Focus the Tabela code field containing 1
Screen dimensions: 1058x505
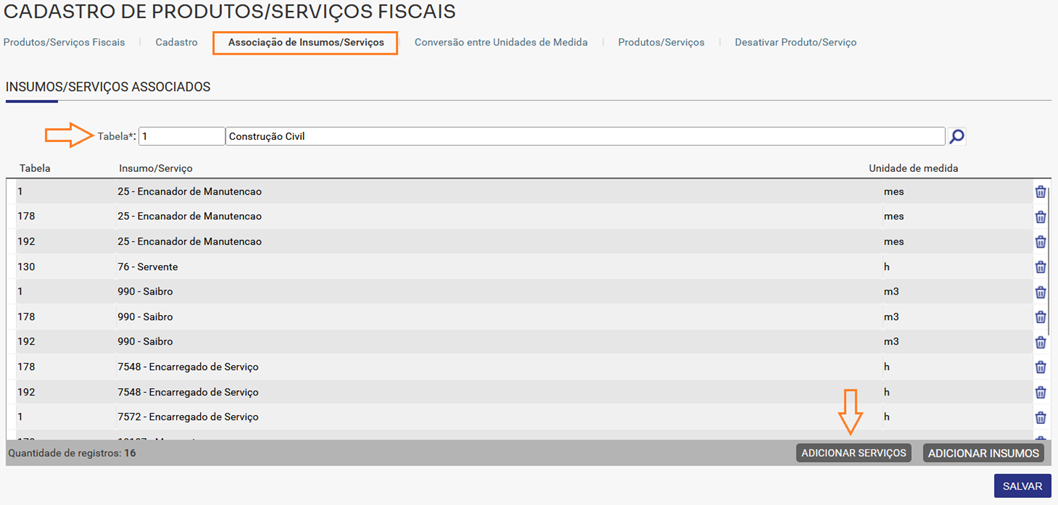[x=182, y=136]
